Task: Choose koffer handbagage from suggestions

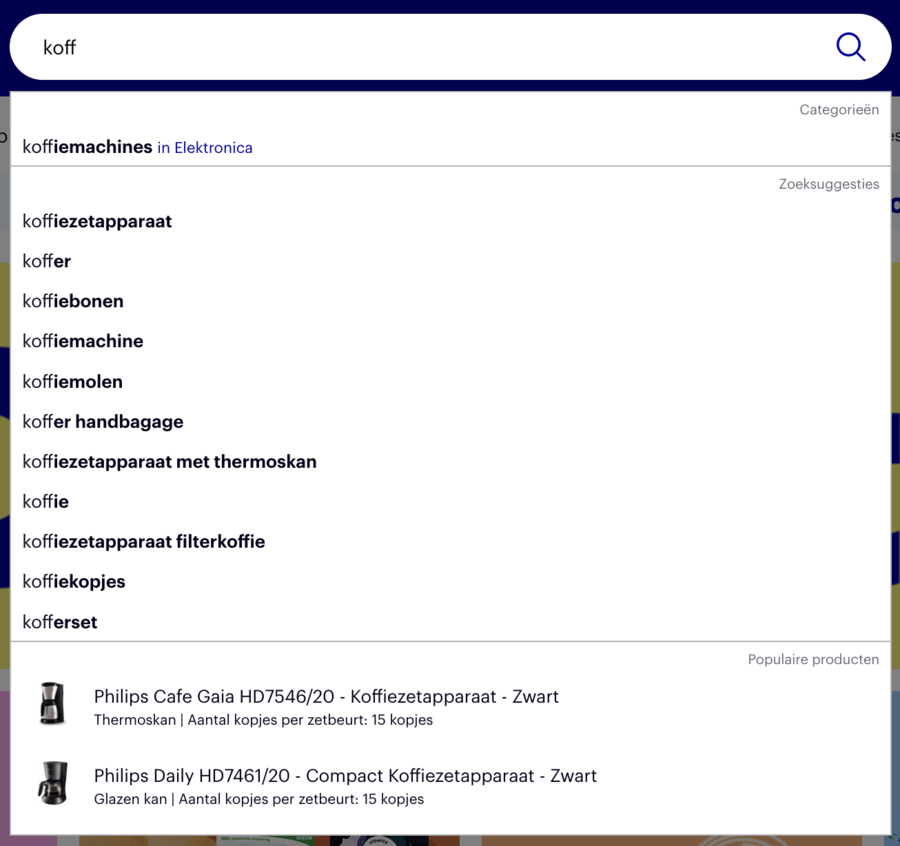Action: (103, 421)
